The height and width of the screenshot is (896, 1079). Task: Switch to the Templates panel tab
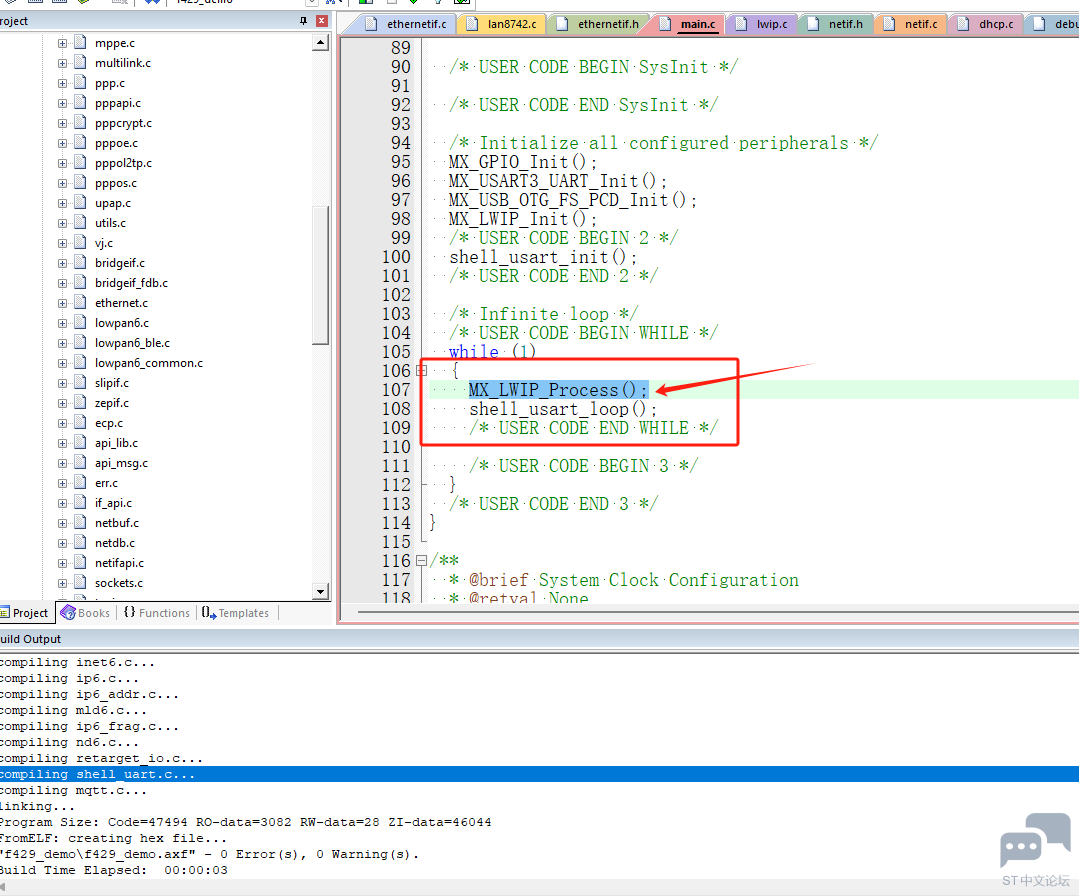tap(235, 612)
